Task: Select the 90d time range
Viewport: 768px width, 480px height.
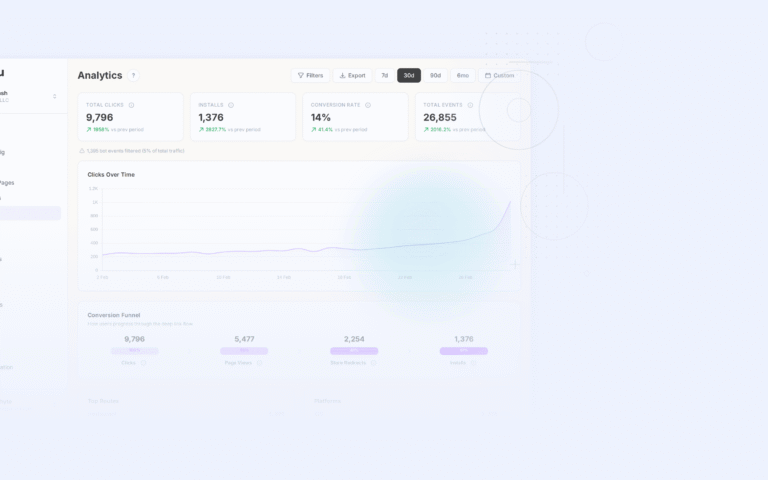Action: [x=435, y=75]
